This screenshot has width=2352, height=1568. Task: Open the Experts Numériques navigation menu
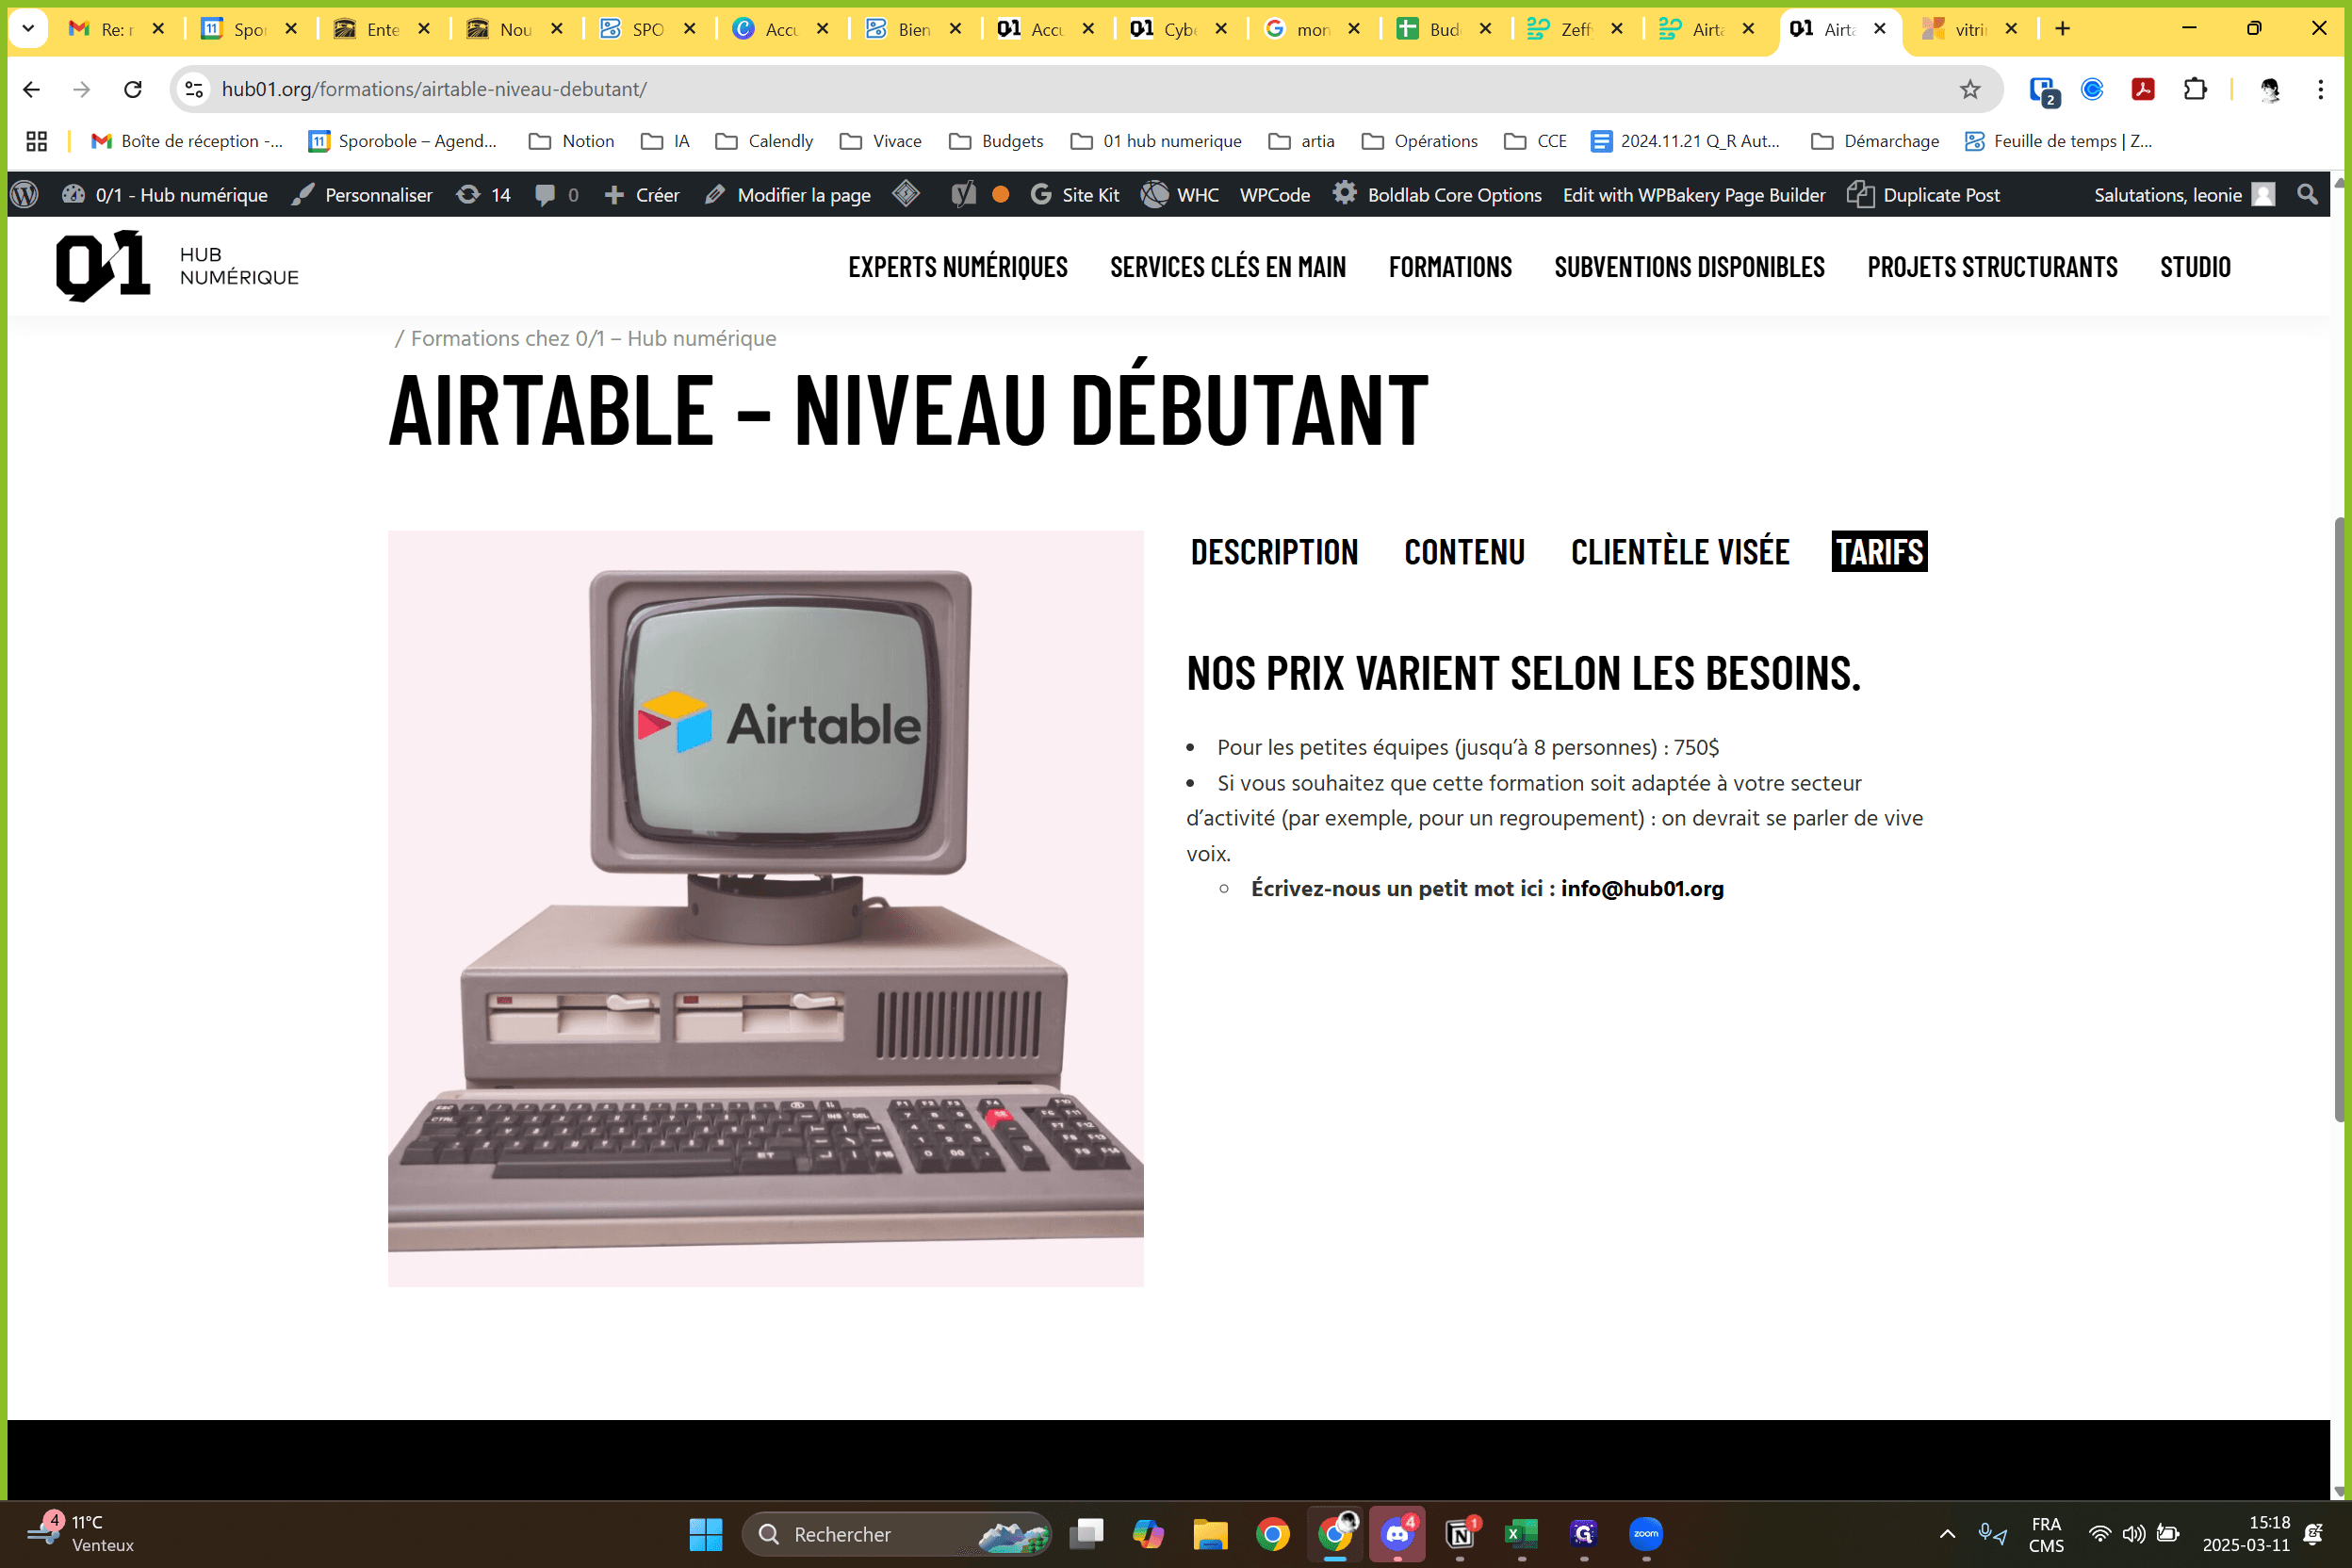click(x=958, y=267)
